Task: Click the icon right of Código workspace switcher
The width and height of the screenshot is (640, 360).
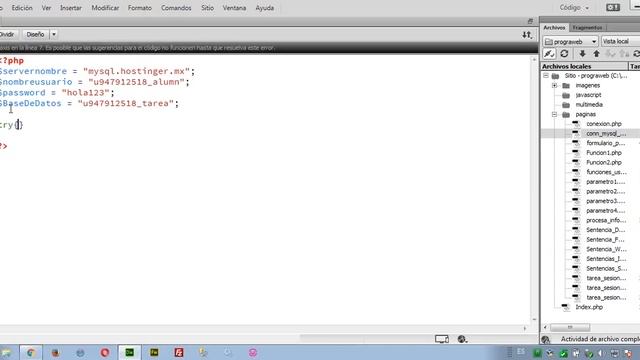Action: (613, 8)
